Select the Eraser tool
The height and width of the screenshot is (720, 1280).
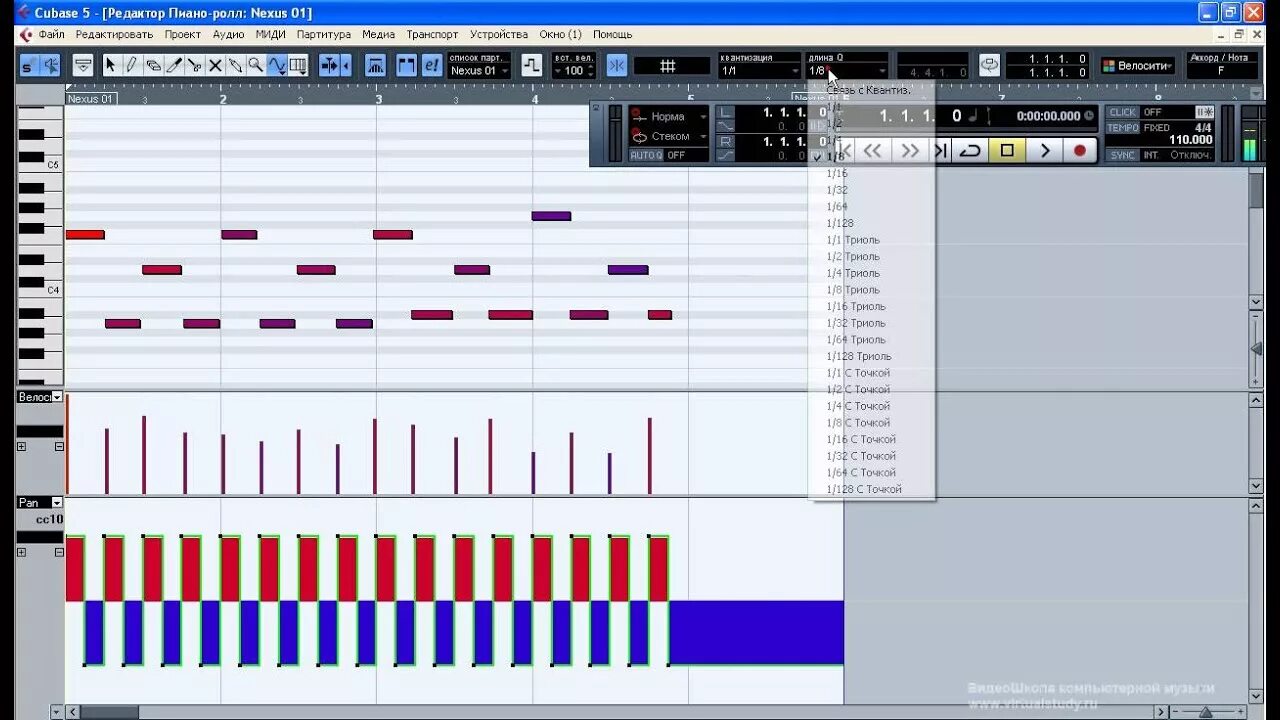(152, 66)
